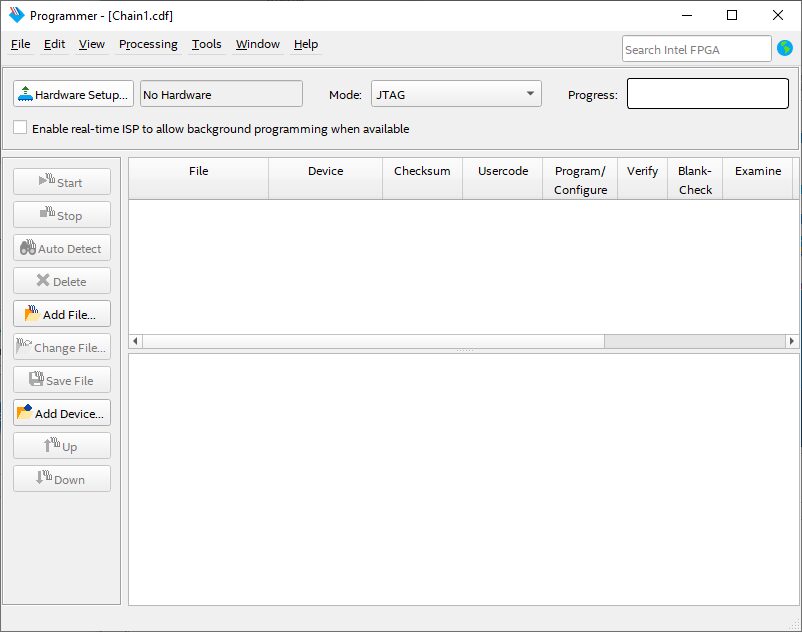Click the Hardware Setup button
This screenshot has height=632, width=802.
click(x=73, y=94)
